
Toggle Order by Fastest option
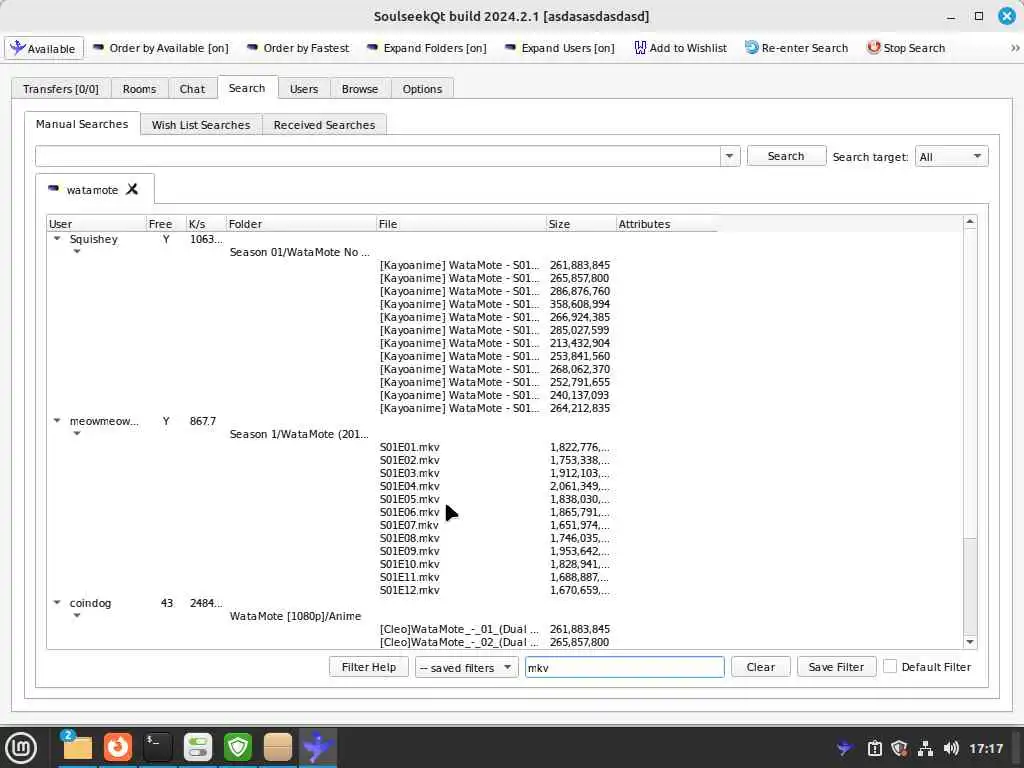(298, 48)
